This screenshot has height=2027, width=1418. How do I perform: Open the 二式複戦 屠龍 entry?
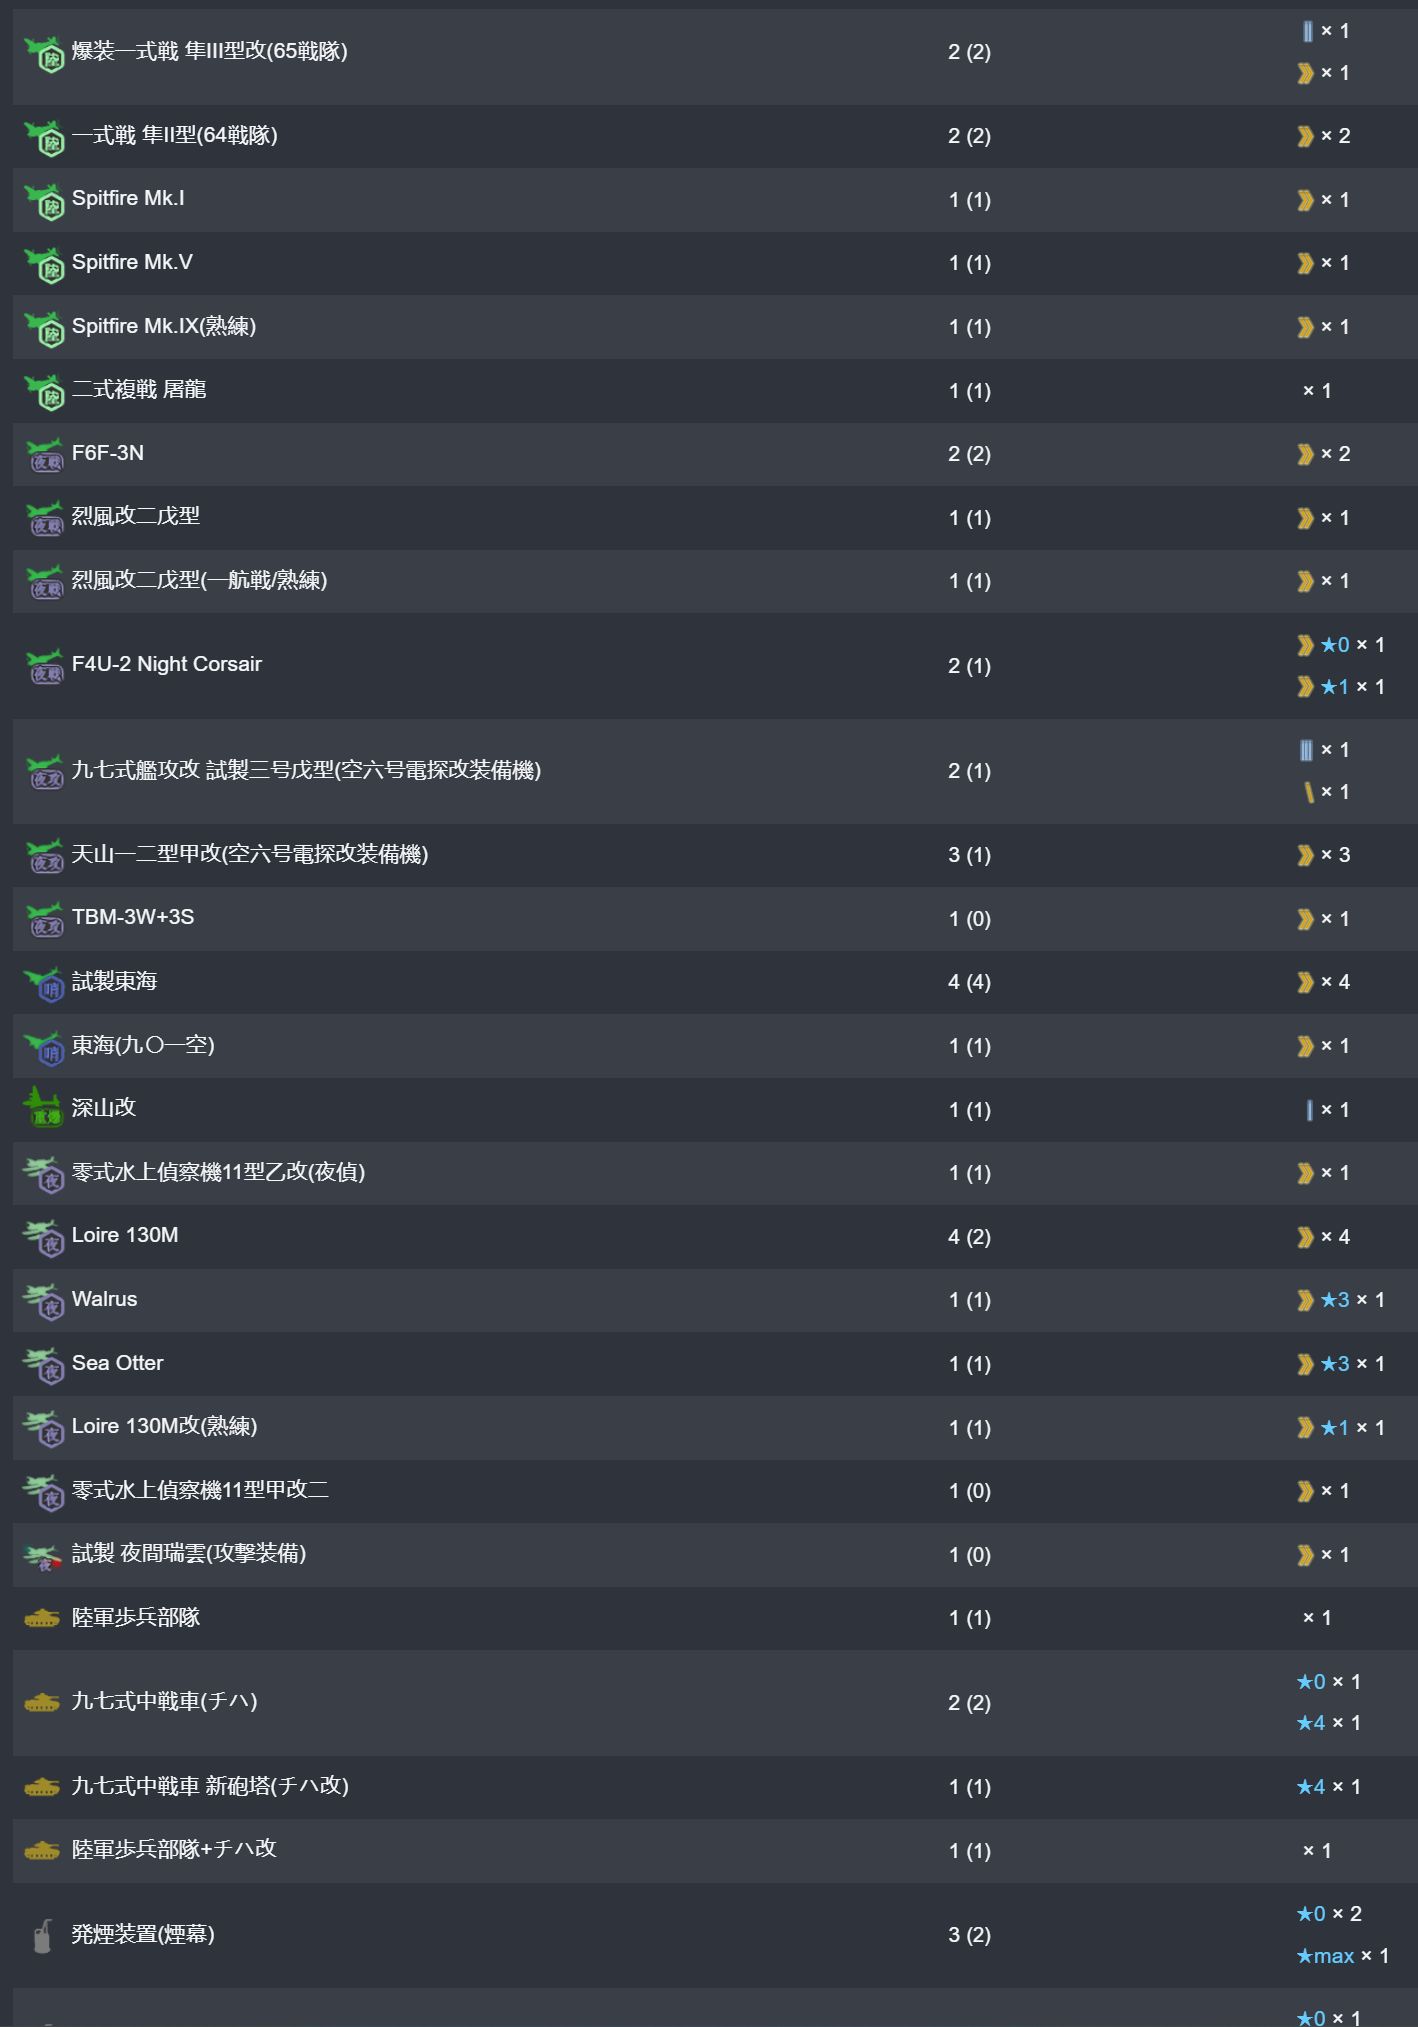point(139,389)
